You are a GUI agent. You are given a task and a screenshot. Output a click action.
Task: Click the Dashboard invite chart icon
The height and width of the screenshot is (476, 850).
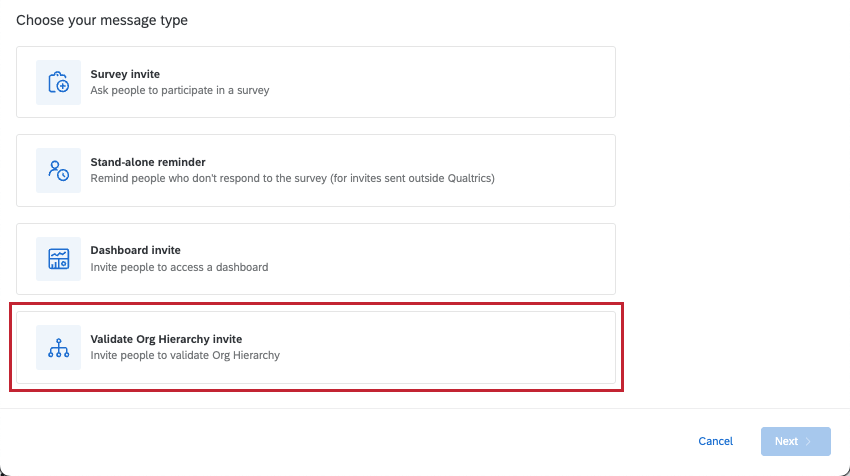pos(58,259)
